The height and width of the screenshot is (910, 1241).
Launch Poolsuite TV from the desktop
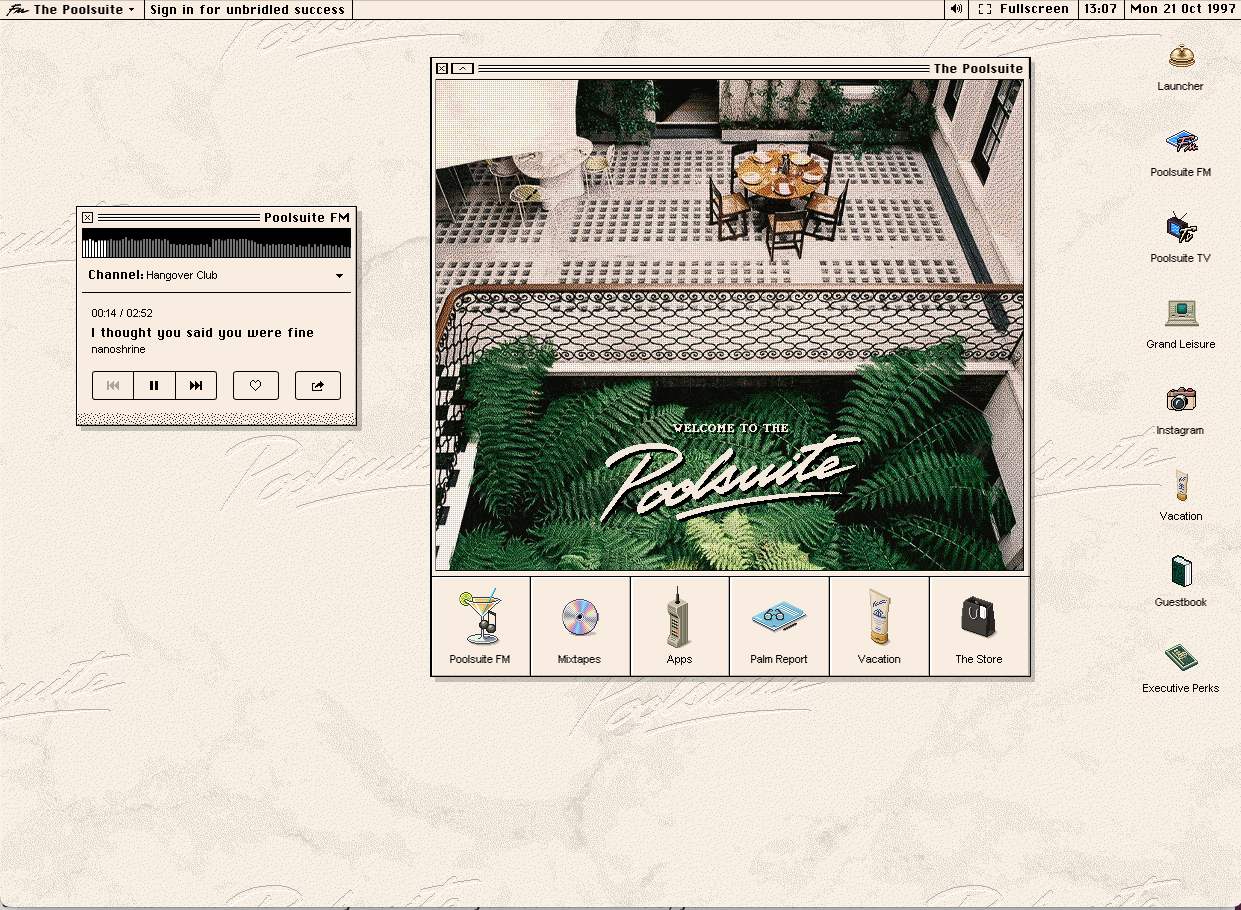pos(1180,230)
